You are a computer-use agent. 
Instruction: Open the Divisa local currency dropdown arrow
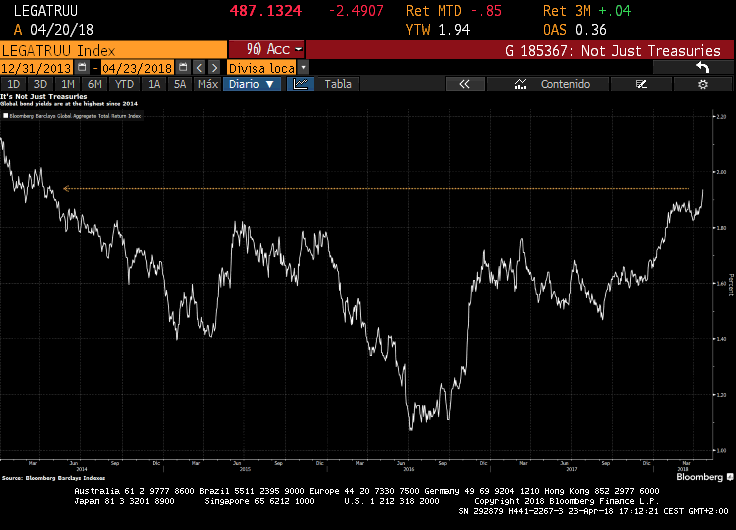click(303, 68)
